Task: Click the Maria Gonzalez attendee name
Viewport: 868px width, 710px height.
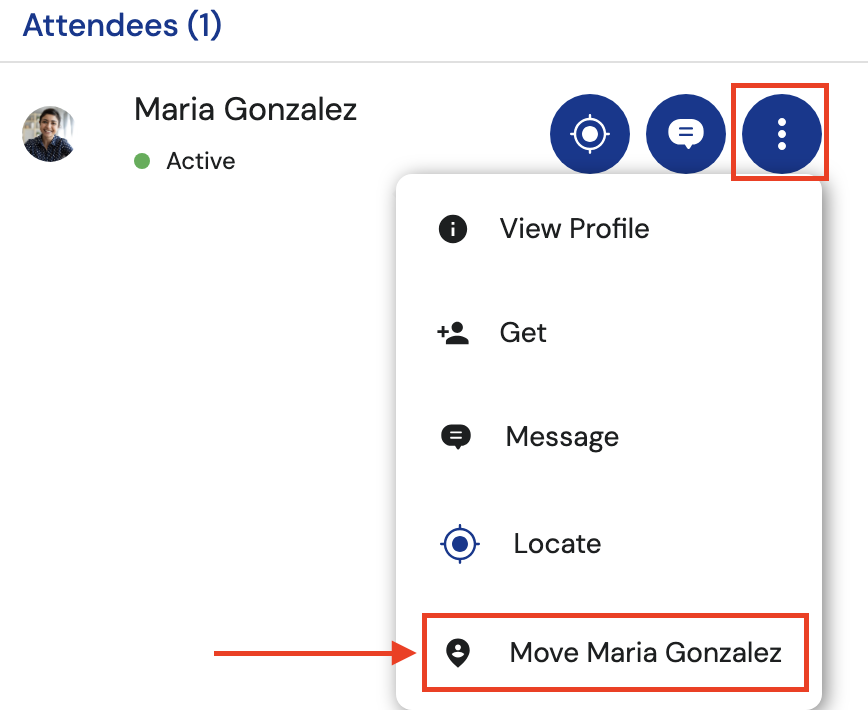Action: click(x=245, y=109)
